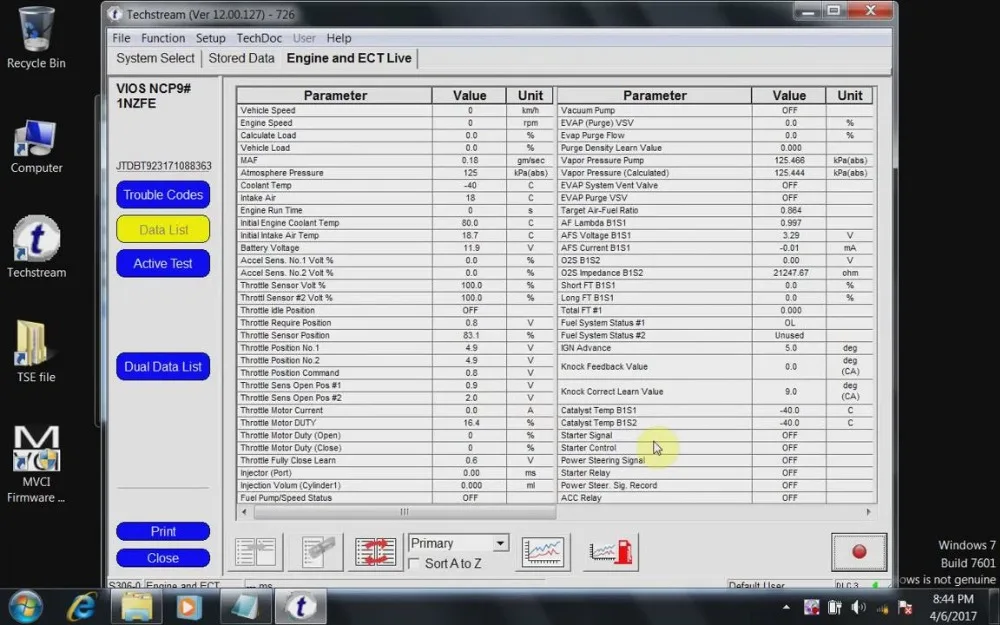The image size is (1000, 625).
Task: Switch to the Techstream taskbar button
Action: [x=300, y=607]
